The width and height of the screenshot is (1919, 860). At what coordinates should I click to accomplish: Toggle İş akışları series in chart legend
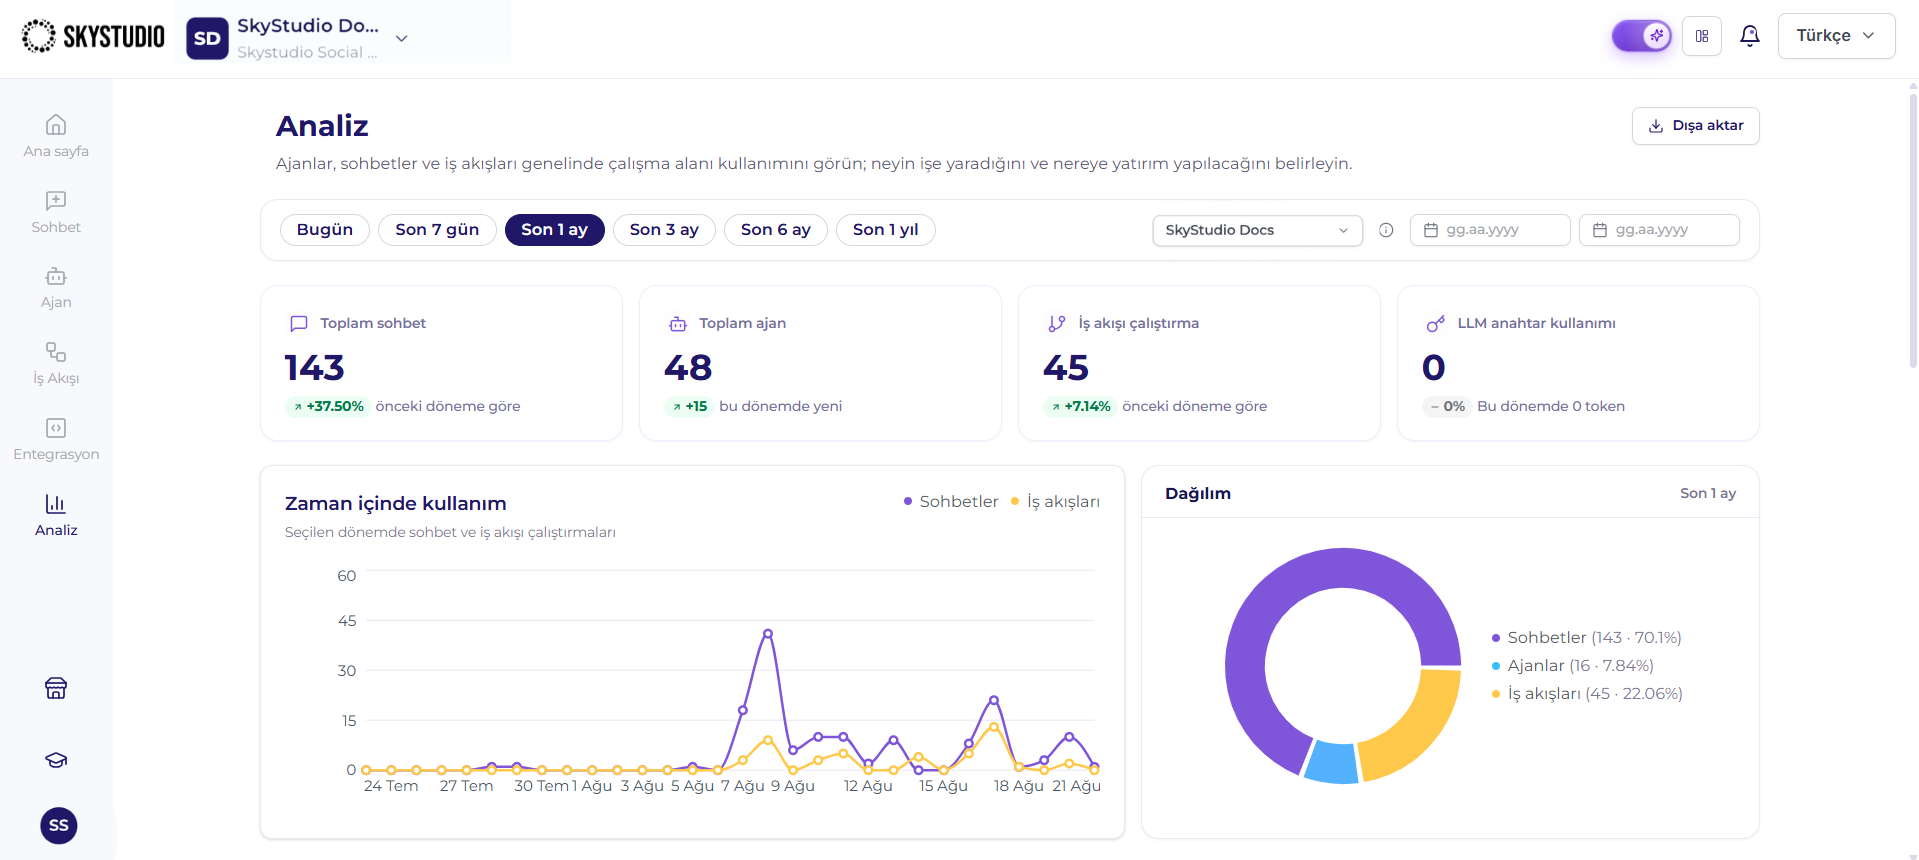(1055, 501)
